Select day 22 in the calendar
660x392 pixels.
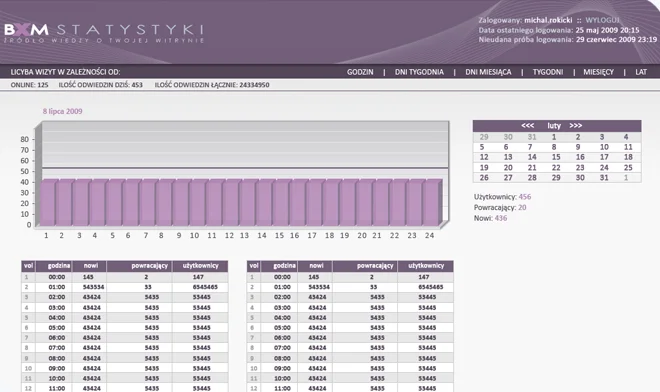tap(556, 168)
